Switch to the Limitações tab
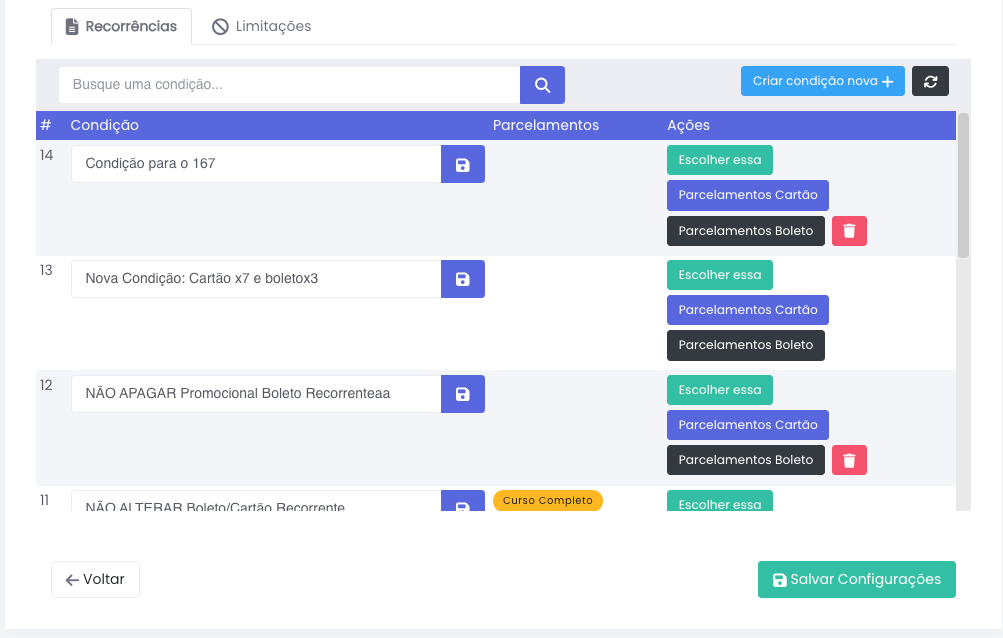Viewport: 1003px width, 638px height. [262, 26]
